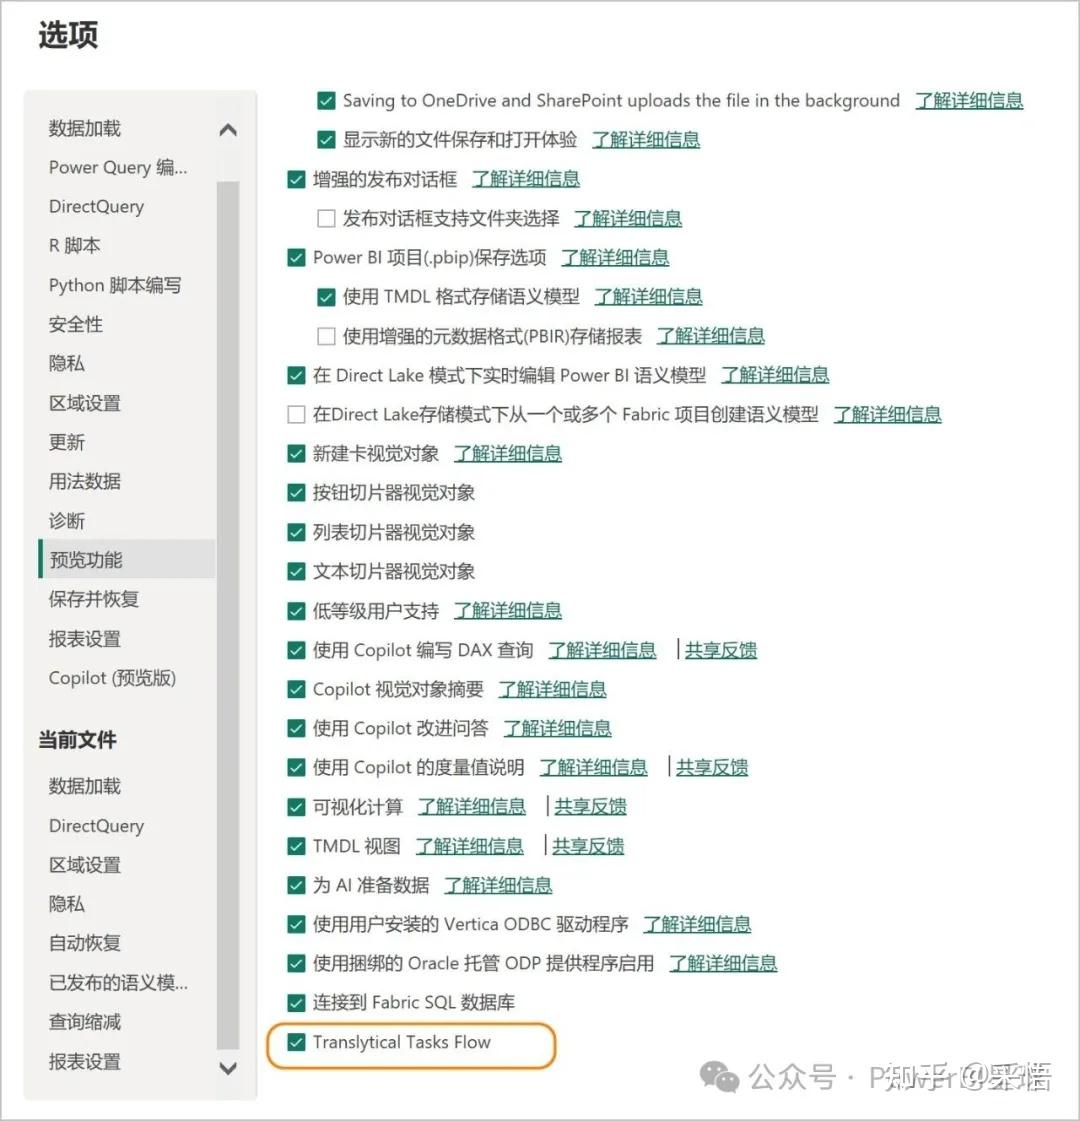Image resolution: width=1080 pixels, height=1121 pixels.
Task: Uncheck 按钮切片器视觉对象
Action: [296, 492]
